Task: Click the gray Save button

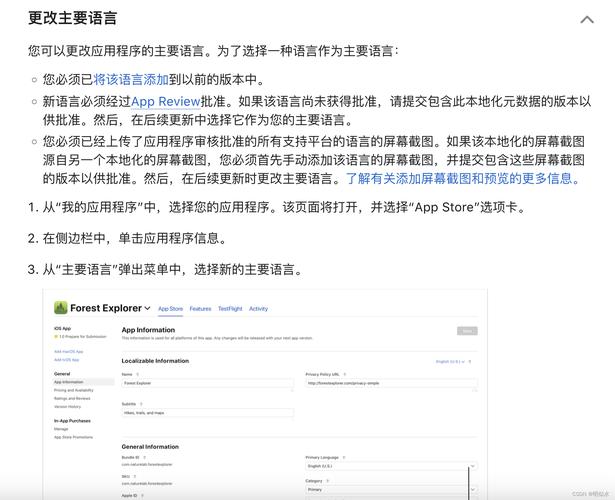Action: 467,331
